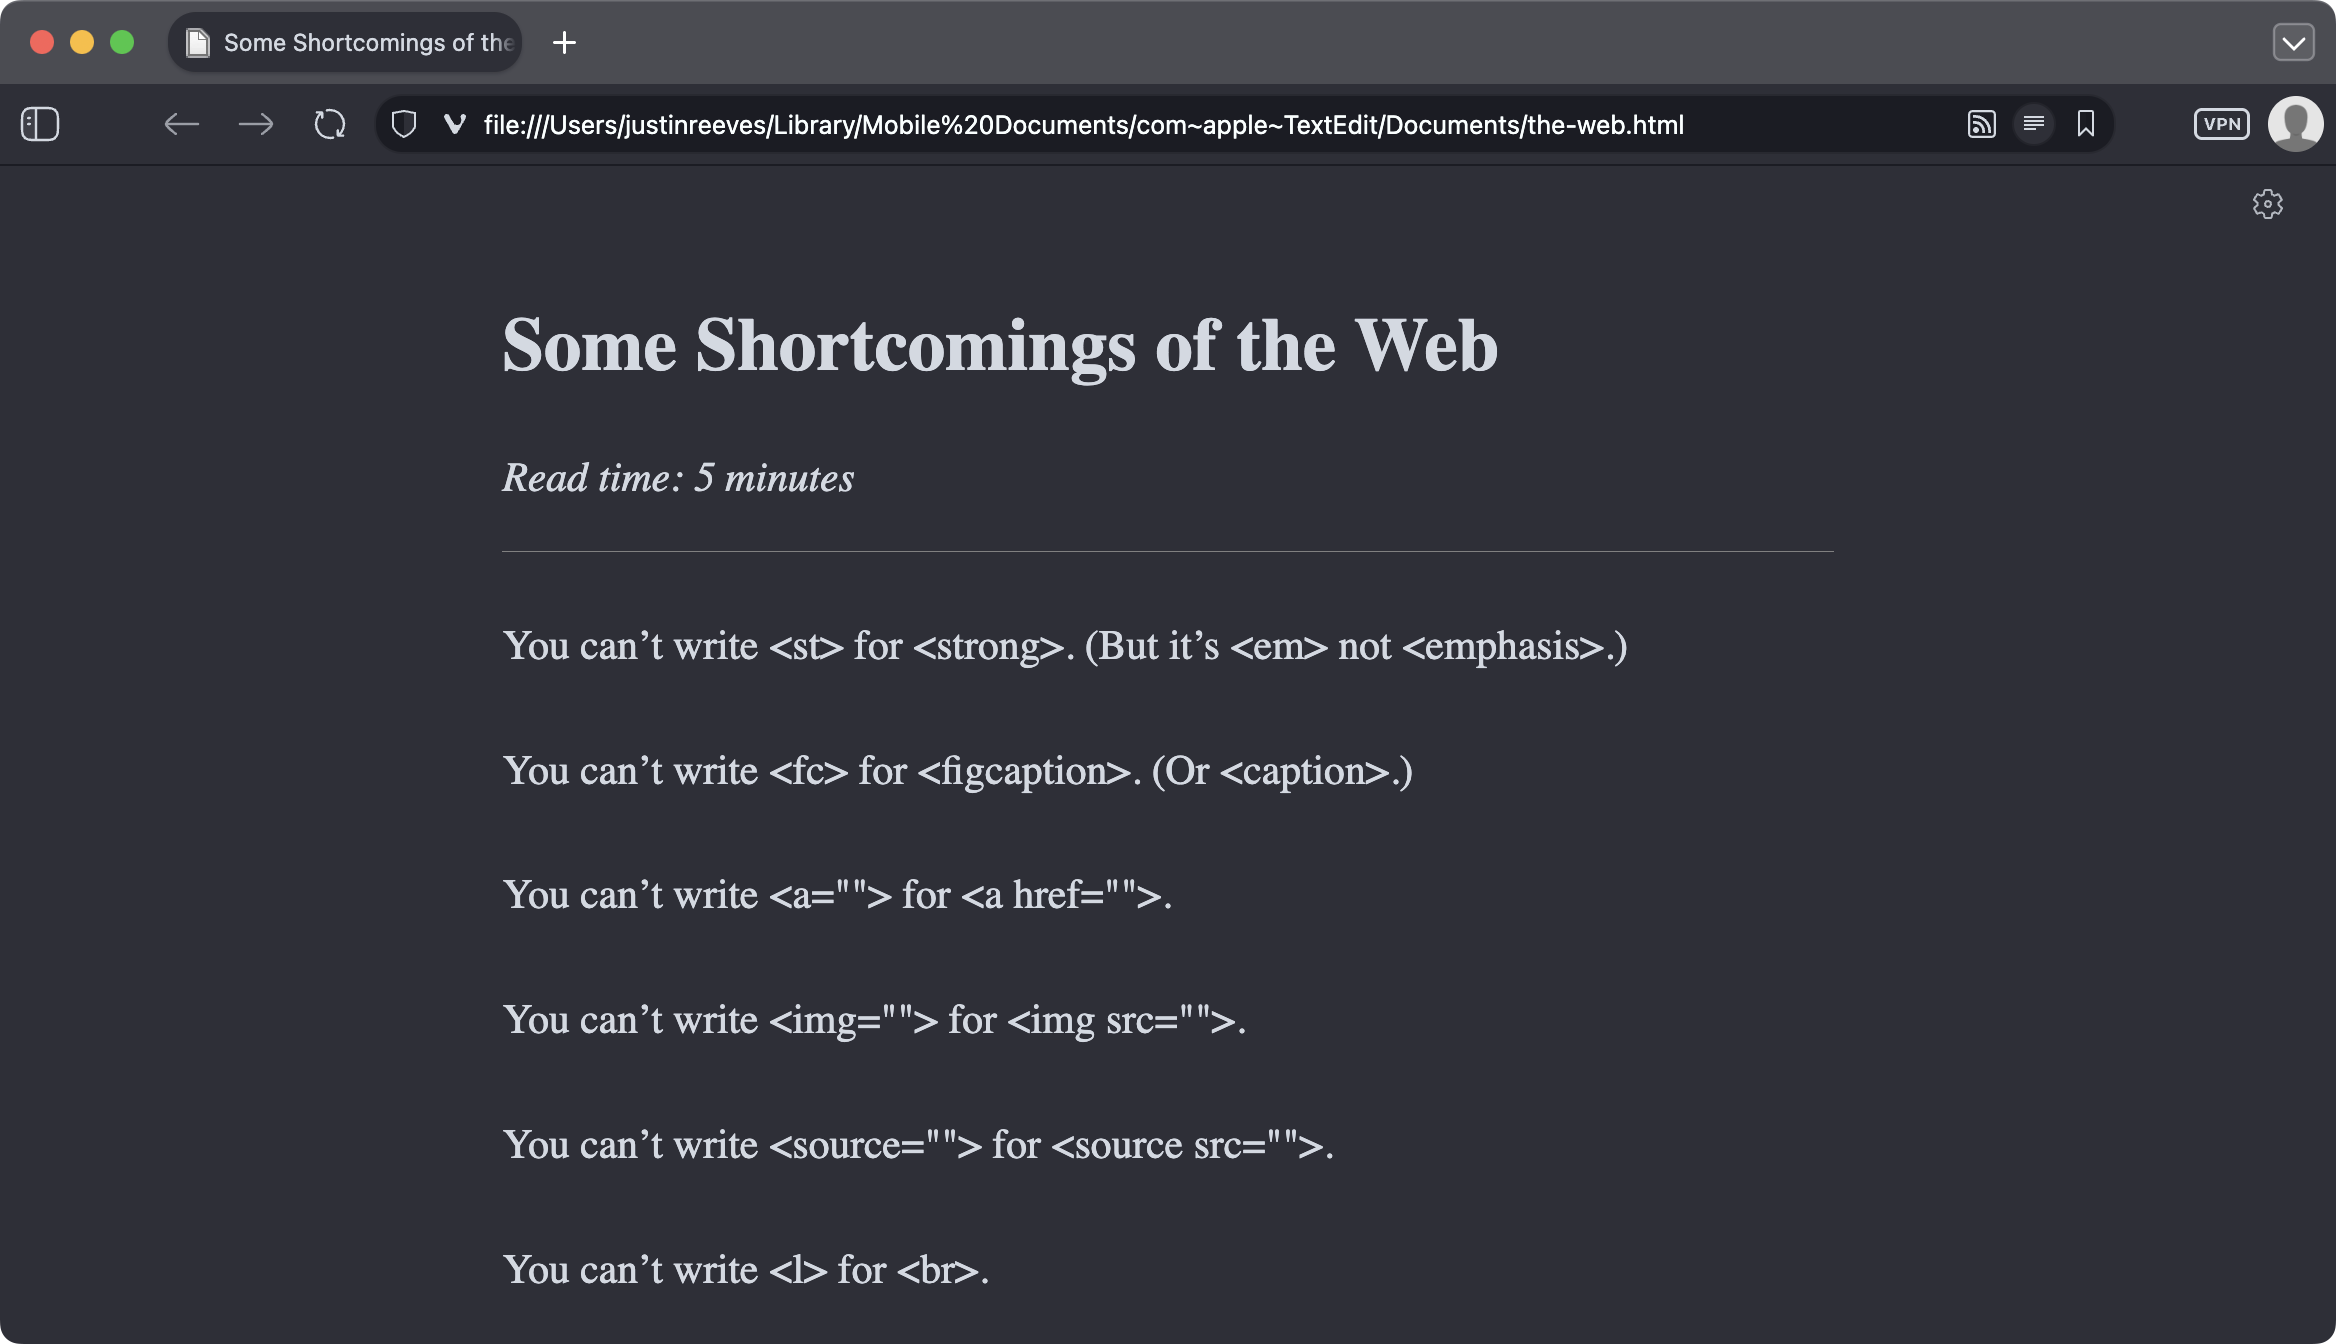The width and height of the screenshot is (2336, 1344).
Task: Open the user profile avatar
Action: (2295, 124)
